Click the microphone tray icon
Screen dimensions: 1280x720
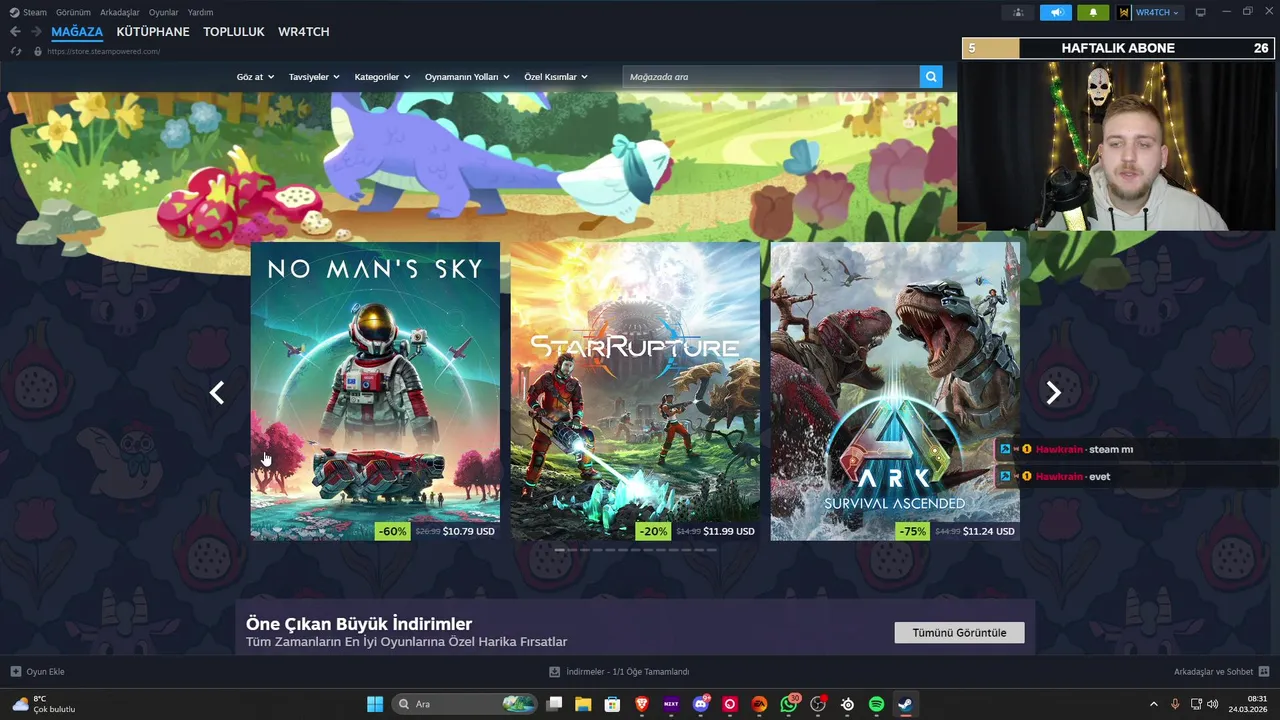pyautogui.click(x=1175, y=704)
